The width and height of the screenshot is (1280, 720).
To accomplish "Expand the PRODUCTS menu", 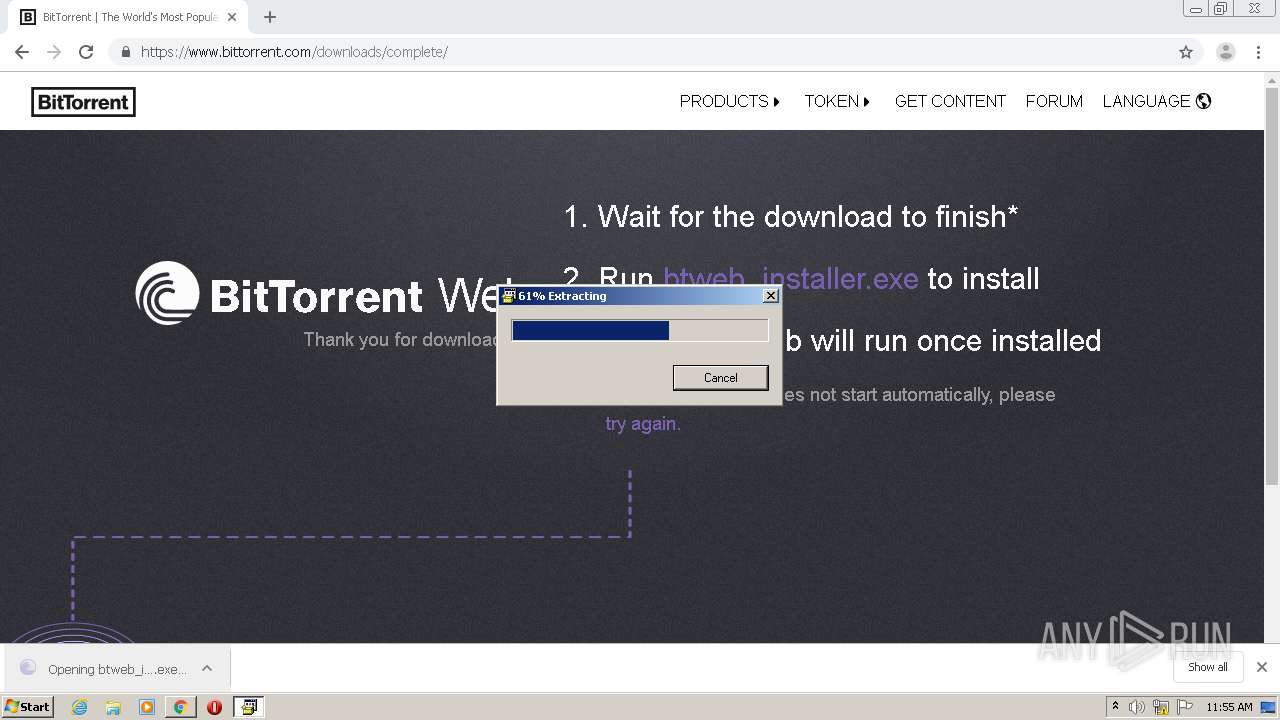I will click(730, 101).
